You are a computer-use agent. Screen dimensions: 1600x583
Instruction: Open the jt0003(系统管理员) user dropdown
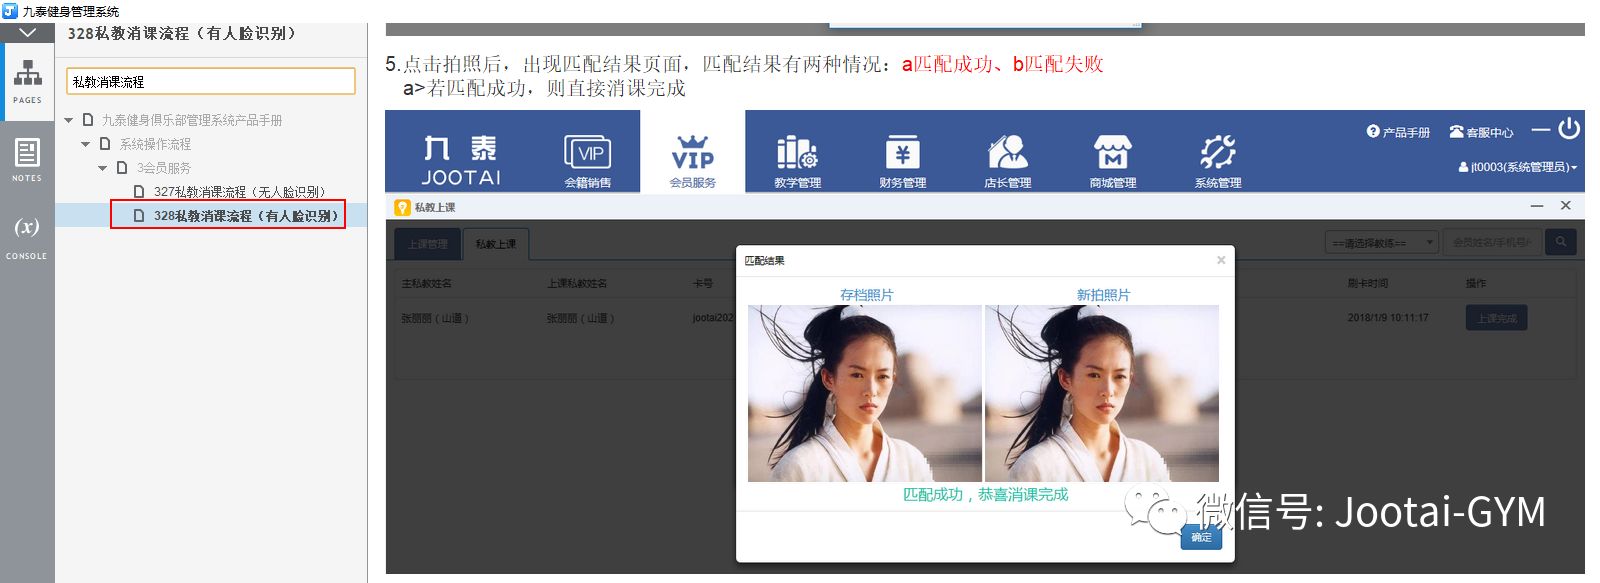(x=1517, y=167)
